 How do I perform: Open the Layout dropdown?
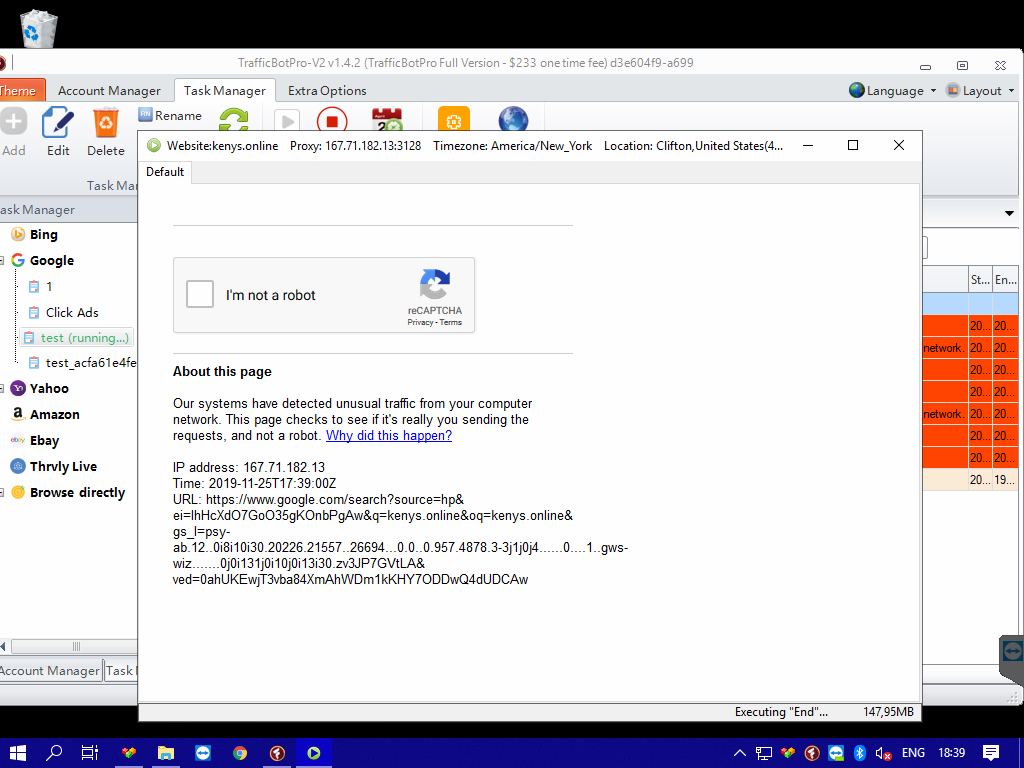pos(980,90)
